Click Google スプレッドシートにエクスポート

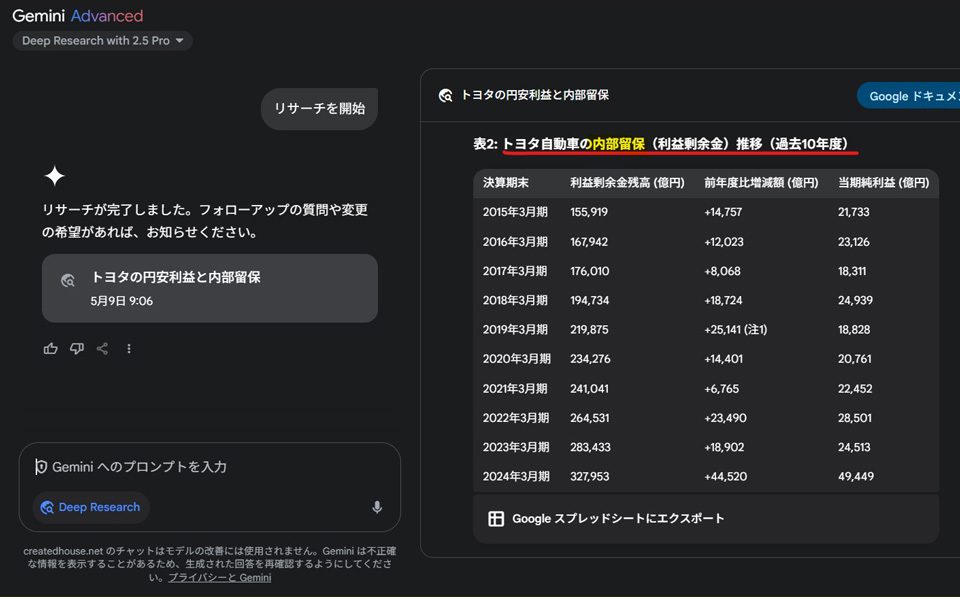(618, 519)
